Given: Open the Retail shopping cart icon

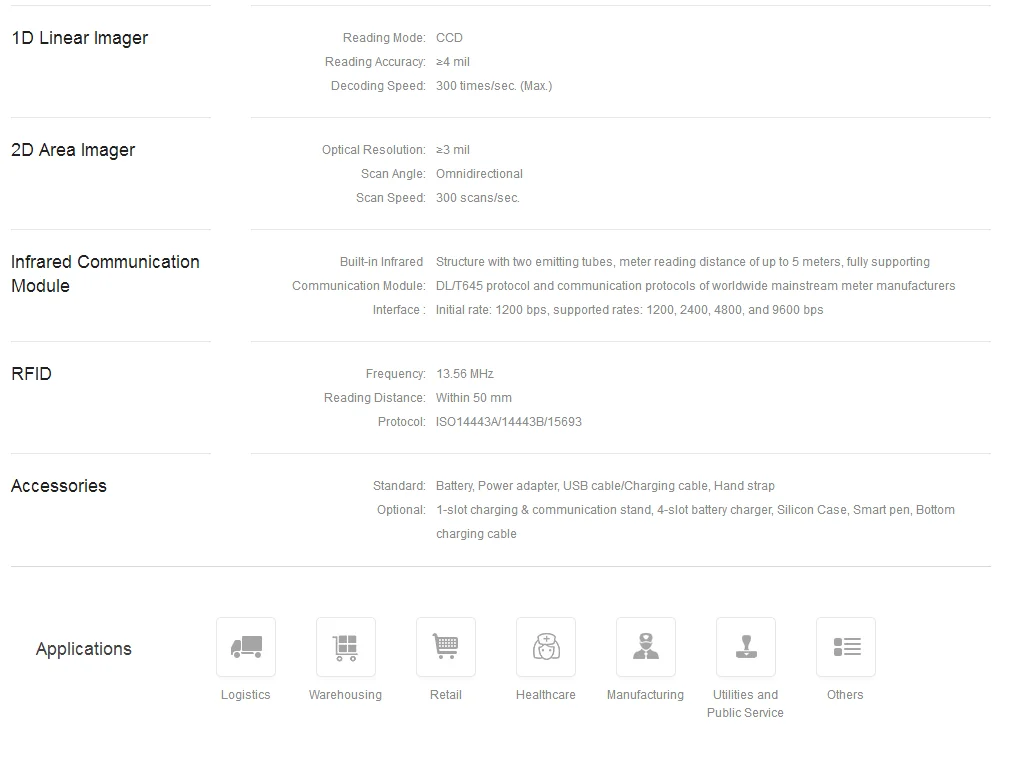Looking at the screenshot, I should click(x=446, y=647).
